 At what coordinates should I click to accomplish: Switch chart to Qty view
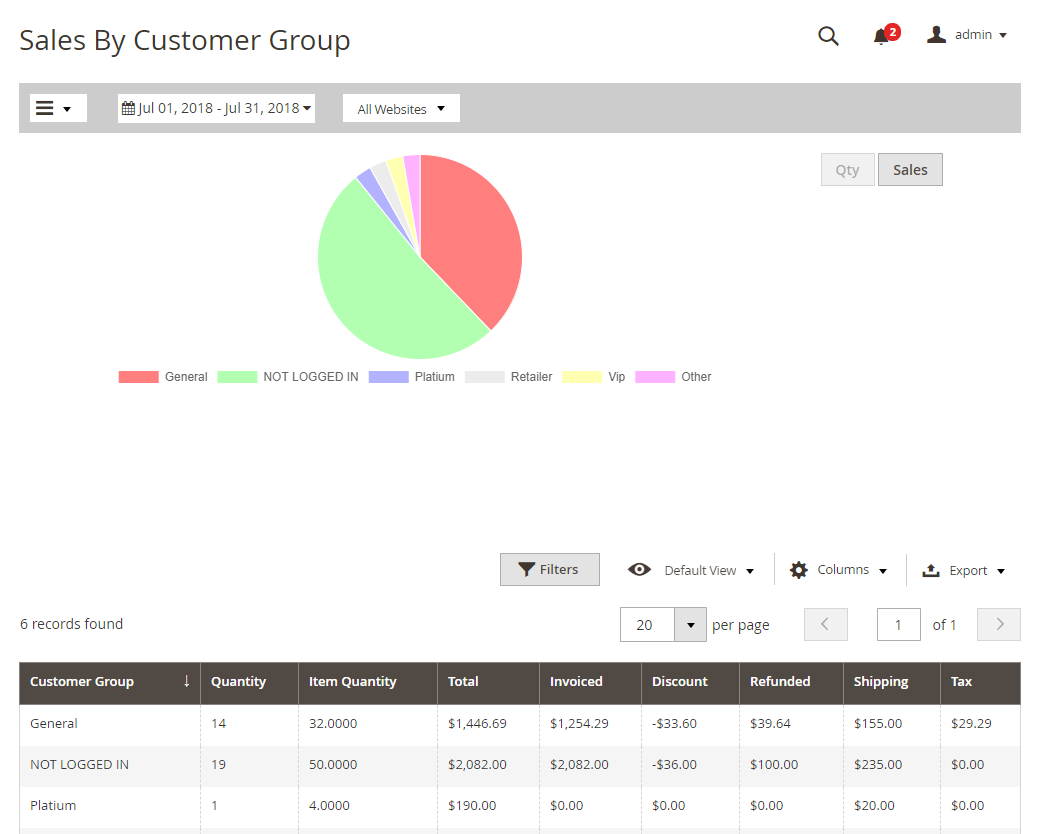tap(847, 170)
